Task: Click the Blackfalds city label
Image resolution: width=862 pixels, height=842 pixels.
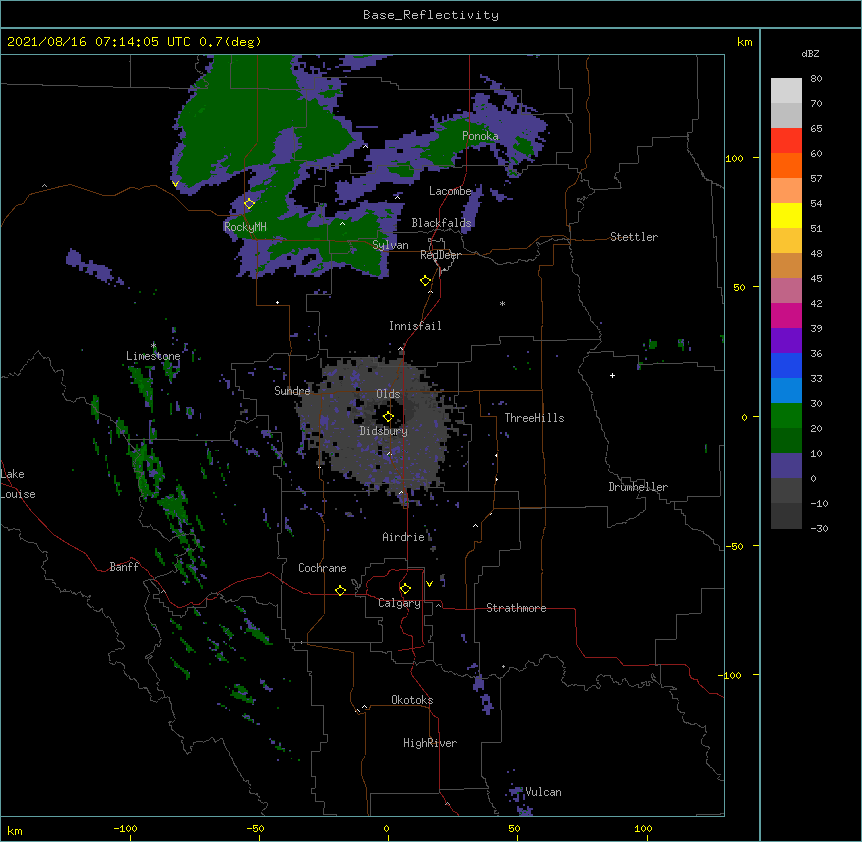Action: (441, 223)
